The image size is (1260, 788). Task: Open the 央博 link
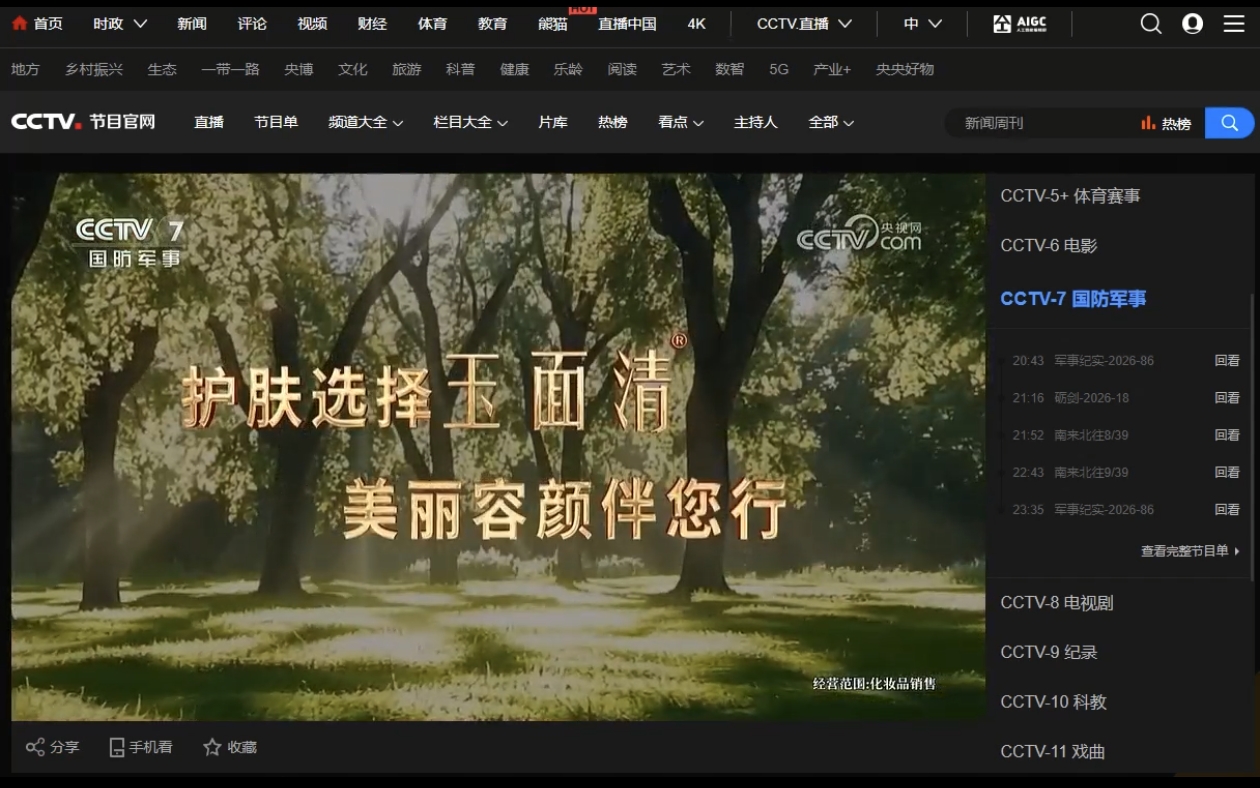tap(299, 69)
